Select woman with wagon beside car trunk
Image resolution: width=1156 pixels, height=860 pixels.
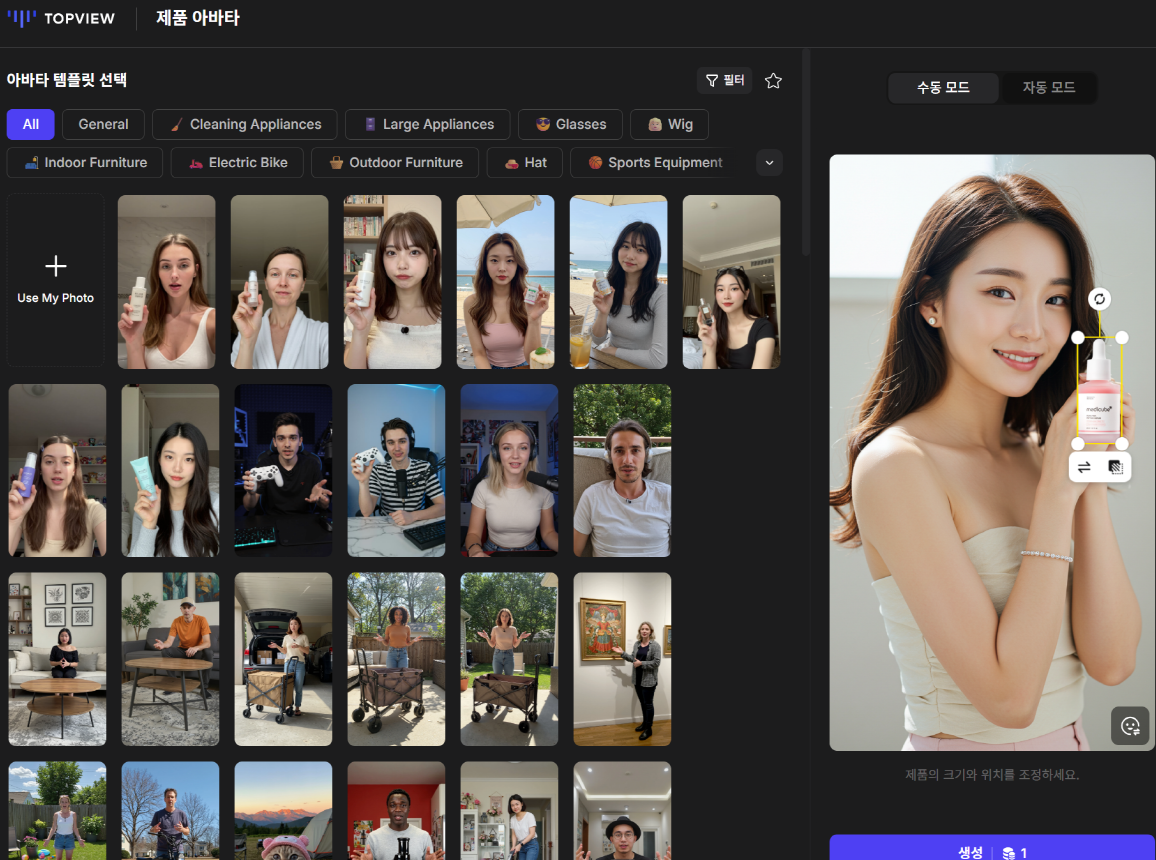[x=283, y=659]
